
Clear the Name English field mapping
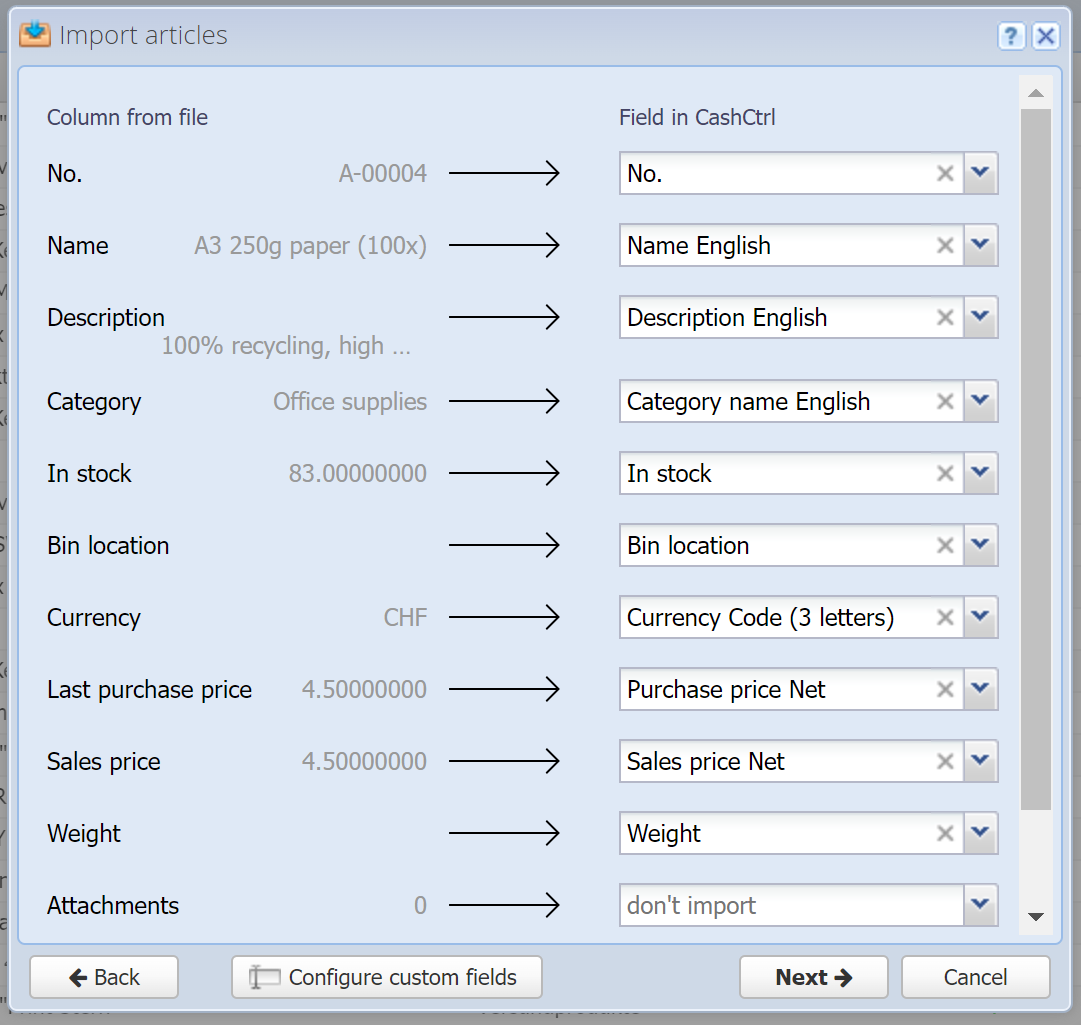click(x=945, y=245)
